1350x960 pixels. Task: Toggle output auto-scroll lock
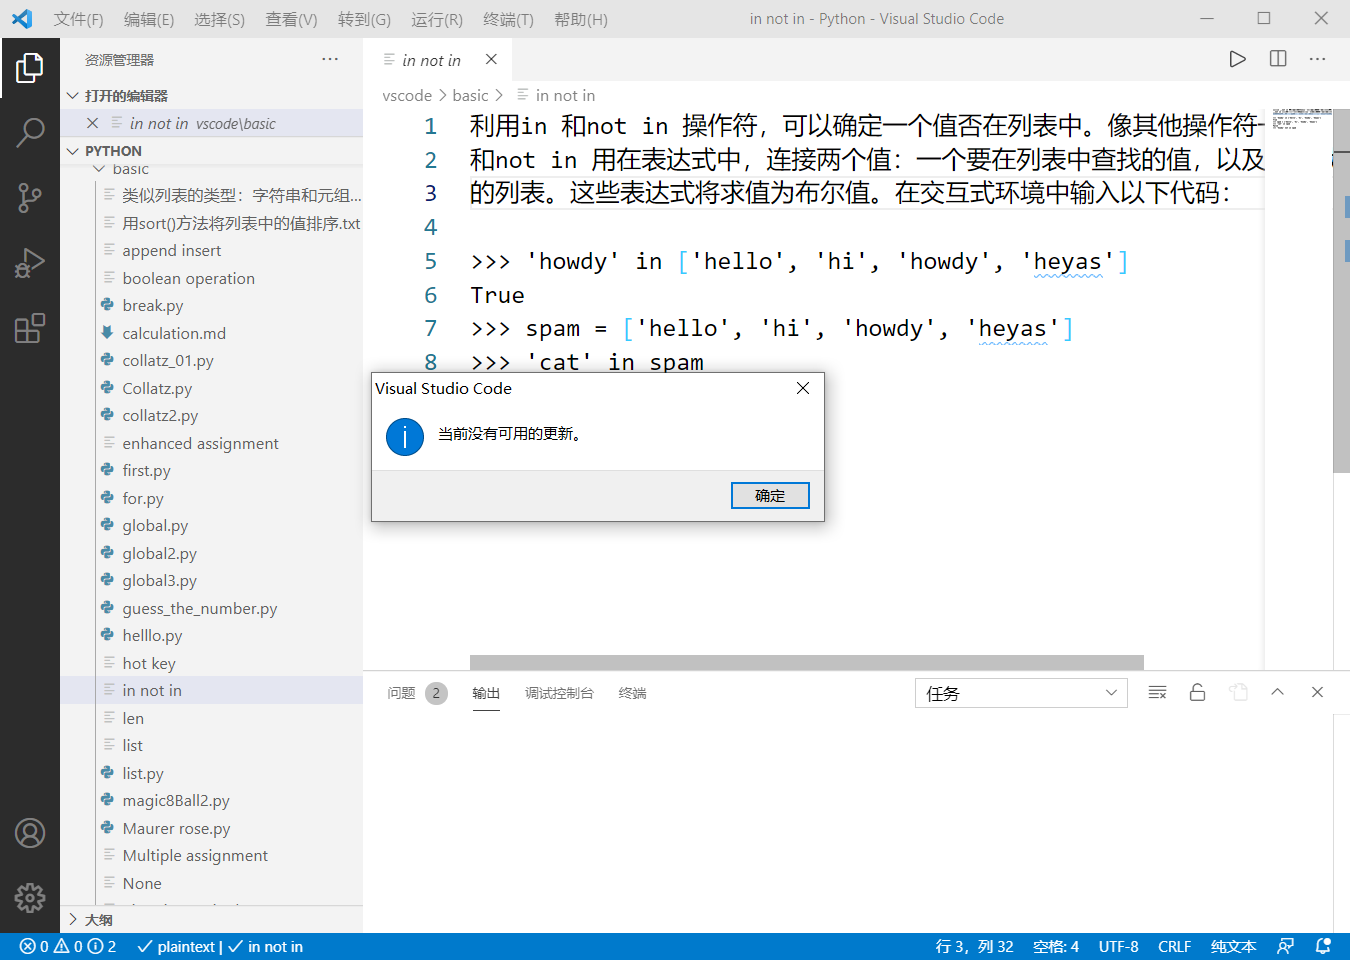click(1197, 691)
